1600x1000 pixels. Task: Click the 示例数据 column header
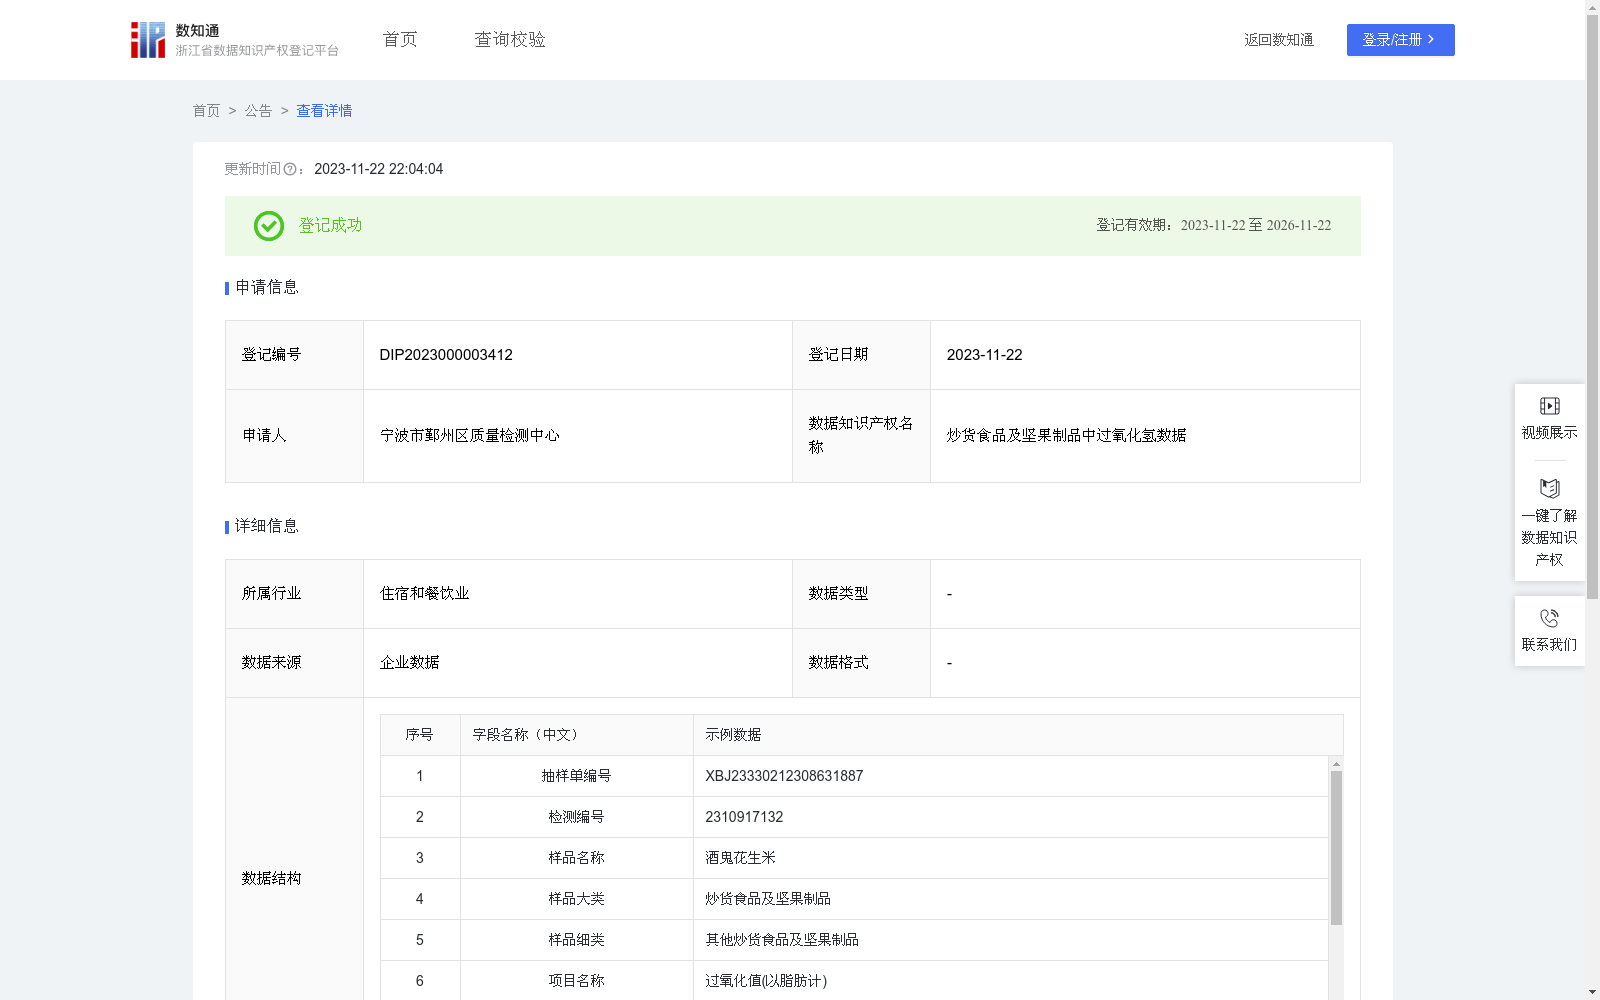pyautogui.click(x=1018, y=735)
